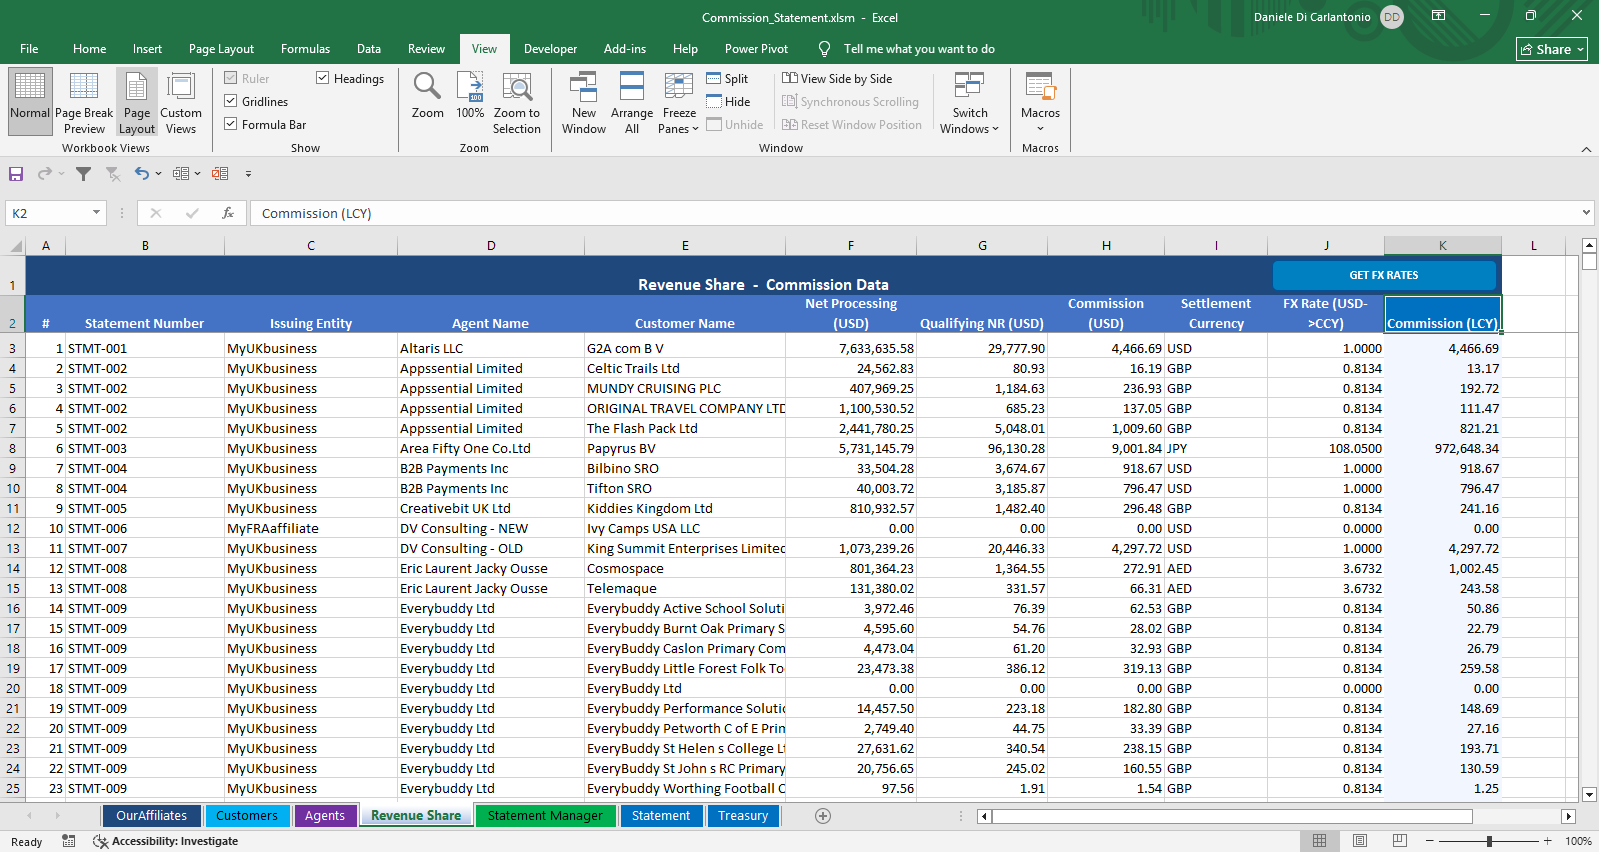
Task: Open the Name Box dropdown
Action: pyautogui.click(x=96, y=213)
